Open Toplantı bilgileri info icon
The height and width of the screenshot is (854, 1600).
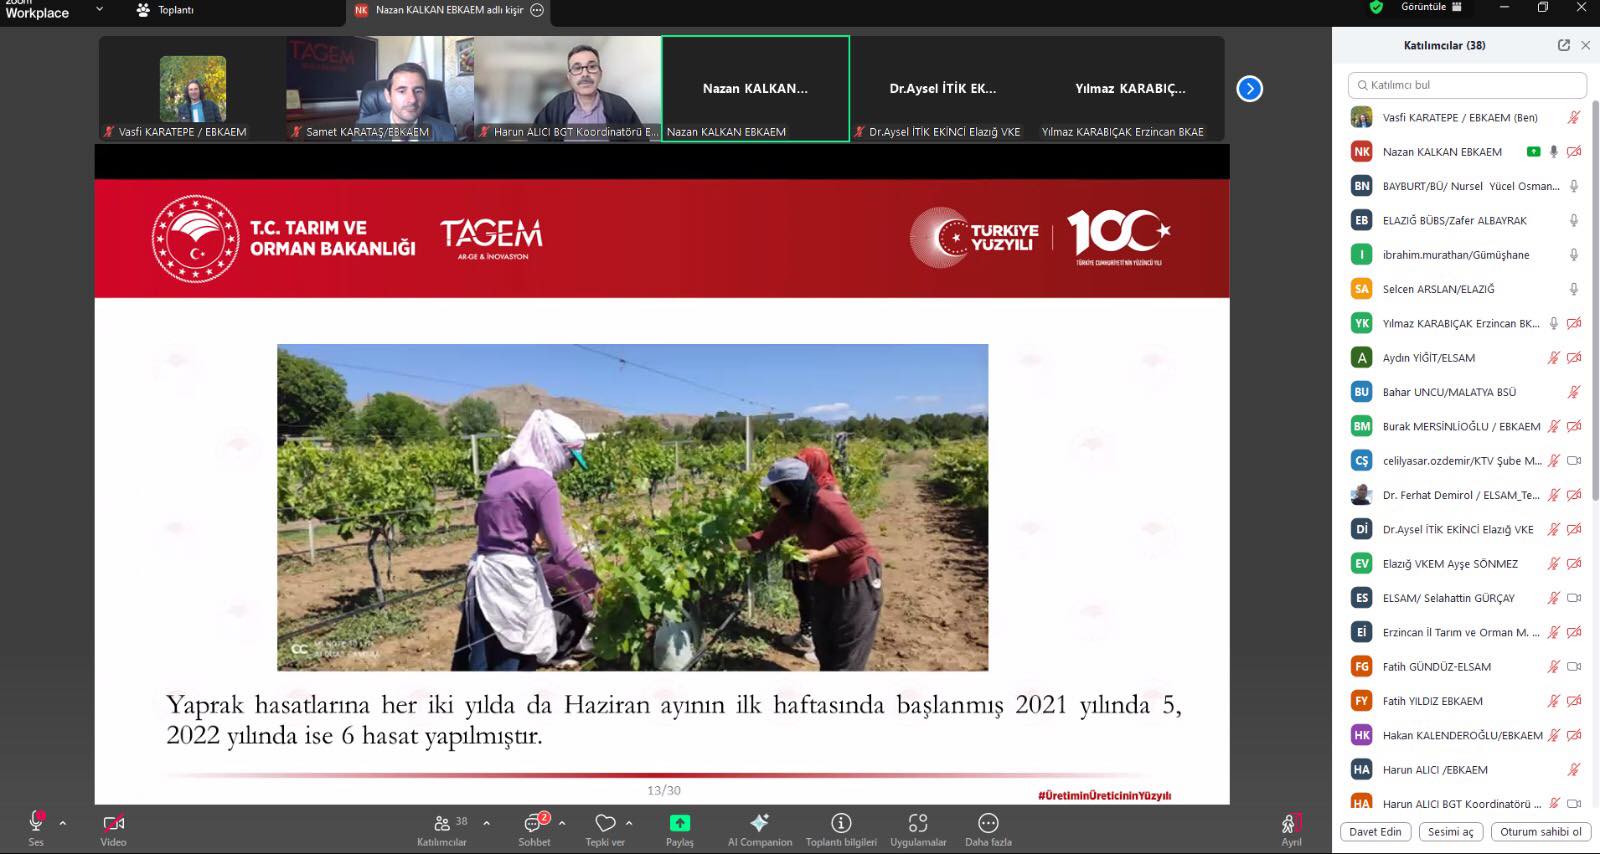[841, 823]
